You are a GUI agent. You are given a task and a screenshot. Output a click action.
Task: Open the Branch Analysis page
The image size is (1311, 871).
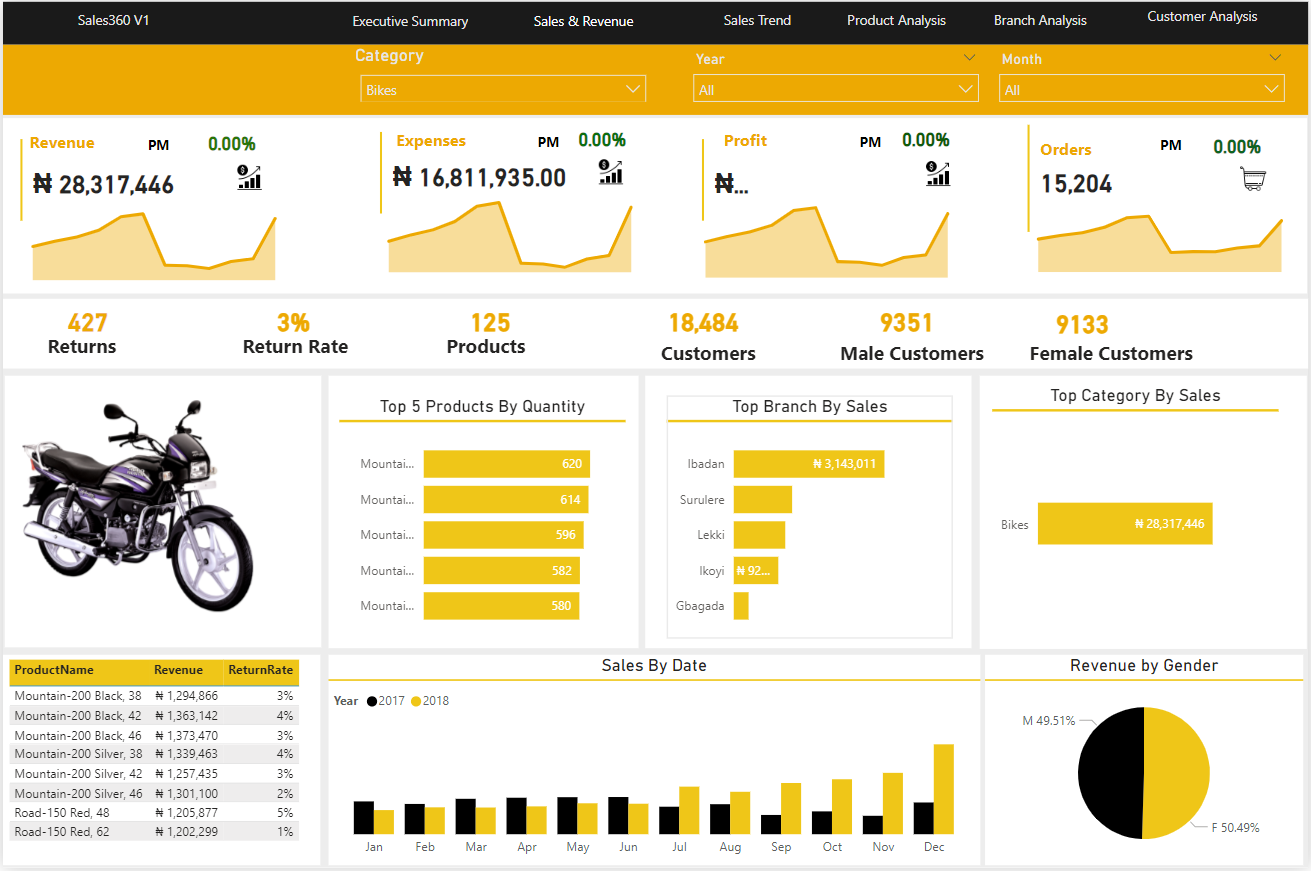1040,20
